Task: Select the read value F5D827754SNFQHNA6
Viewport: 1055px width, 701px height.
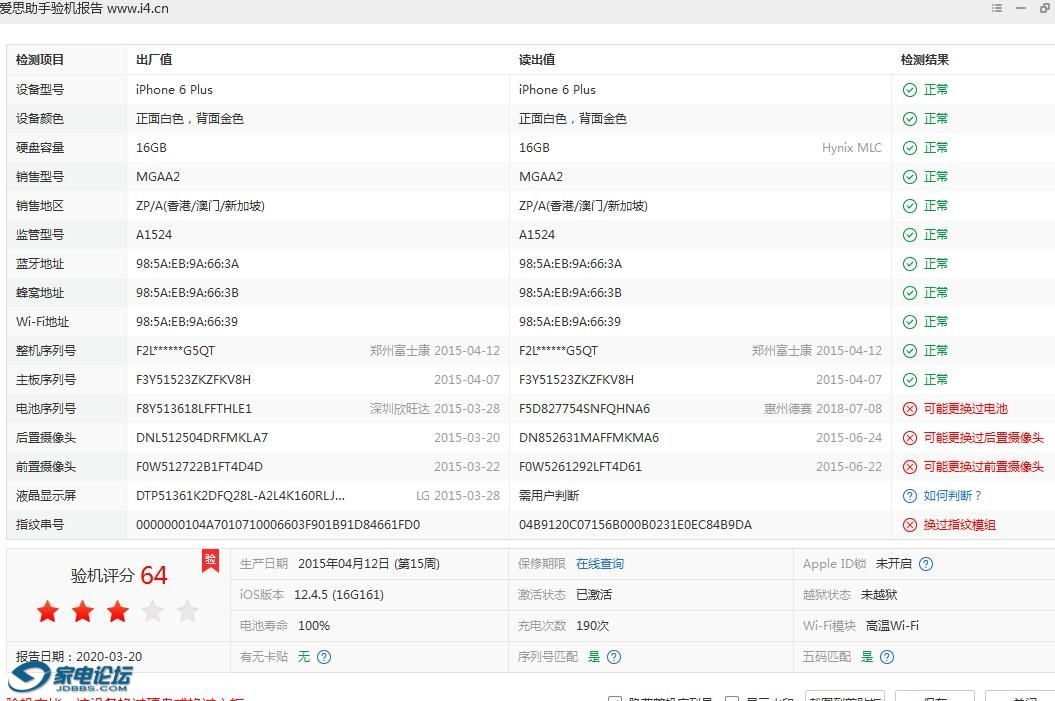Action: (584, 409)
